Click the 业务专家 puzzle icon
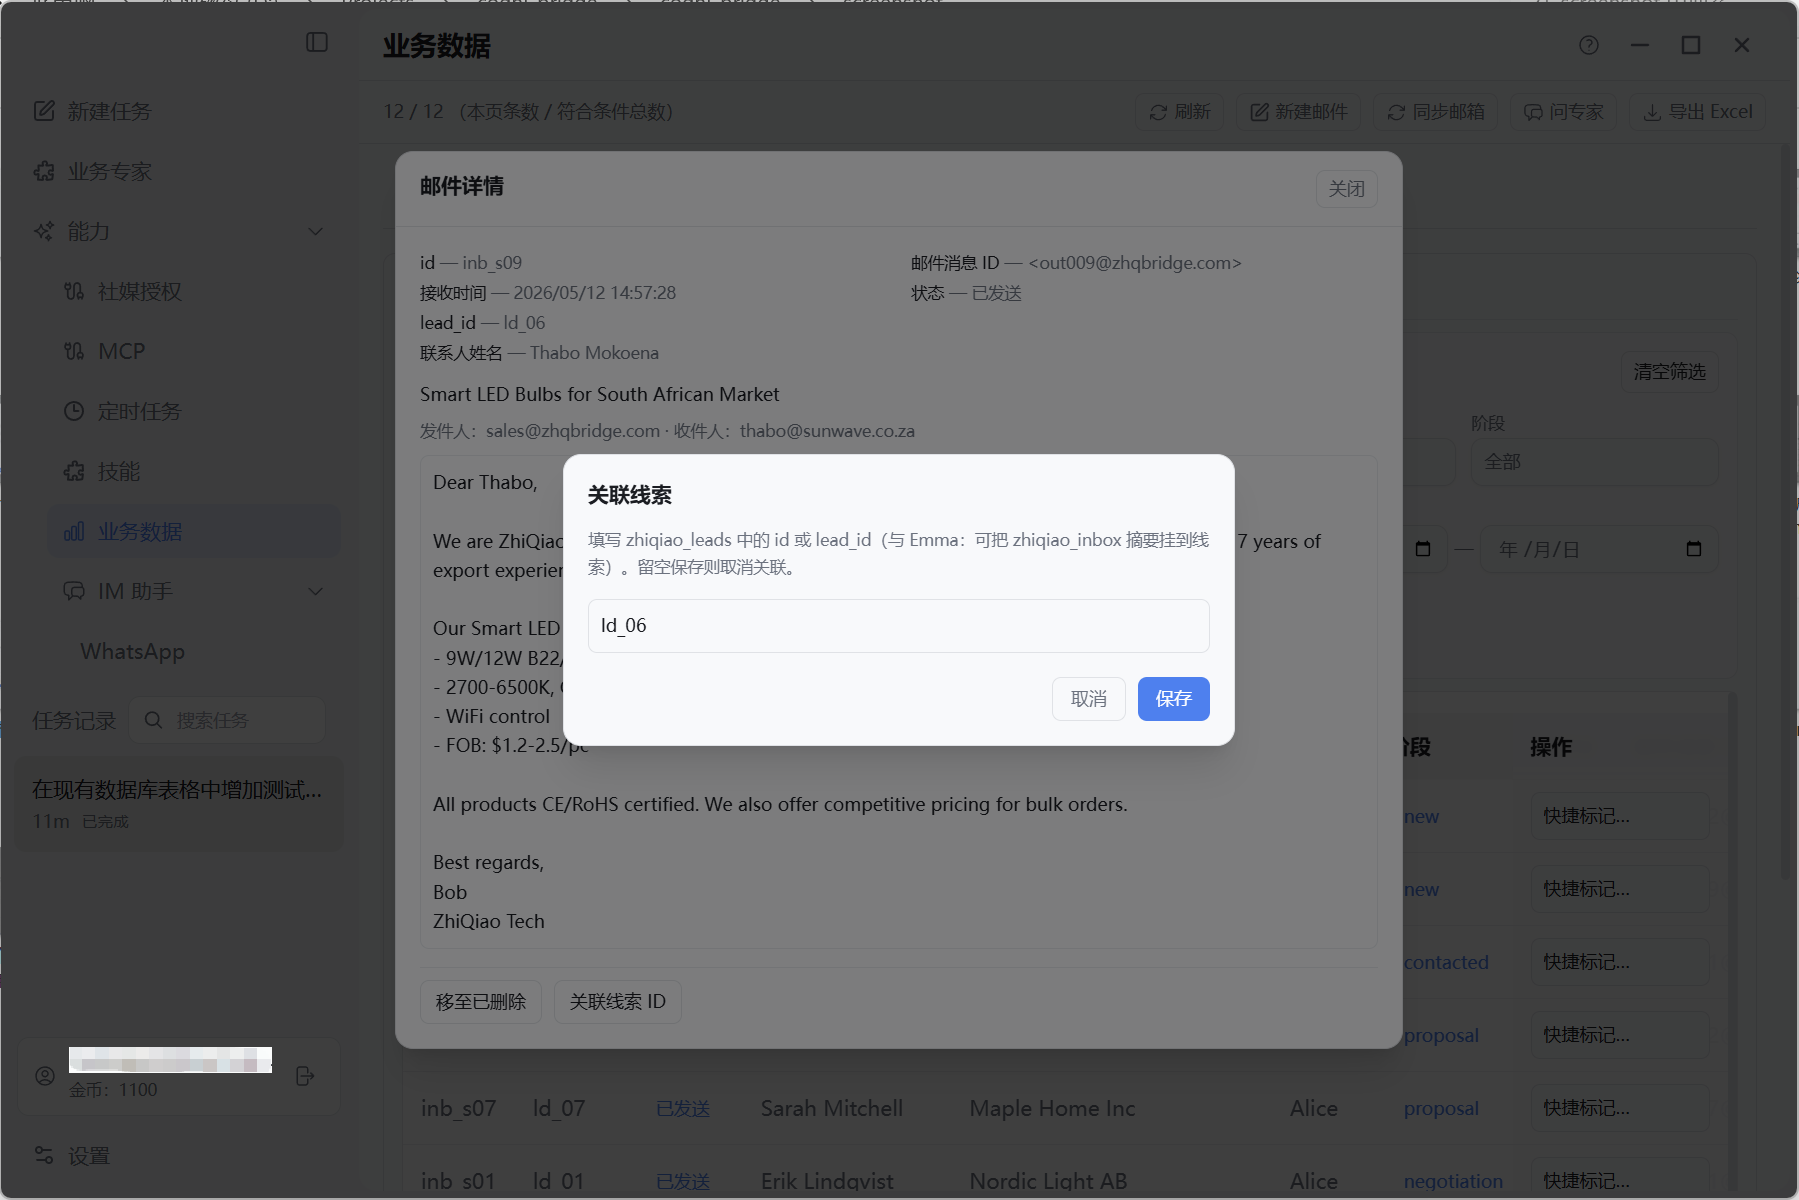The width and height of the screenshot is (1799, 1200). (44, 171)
